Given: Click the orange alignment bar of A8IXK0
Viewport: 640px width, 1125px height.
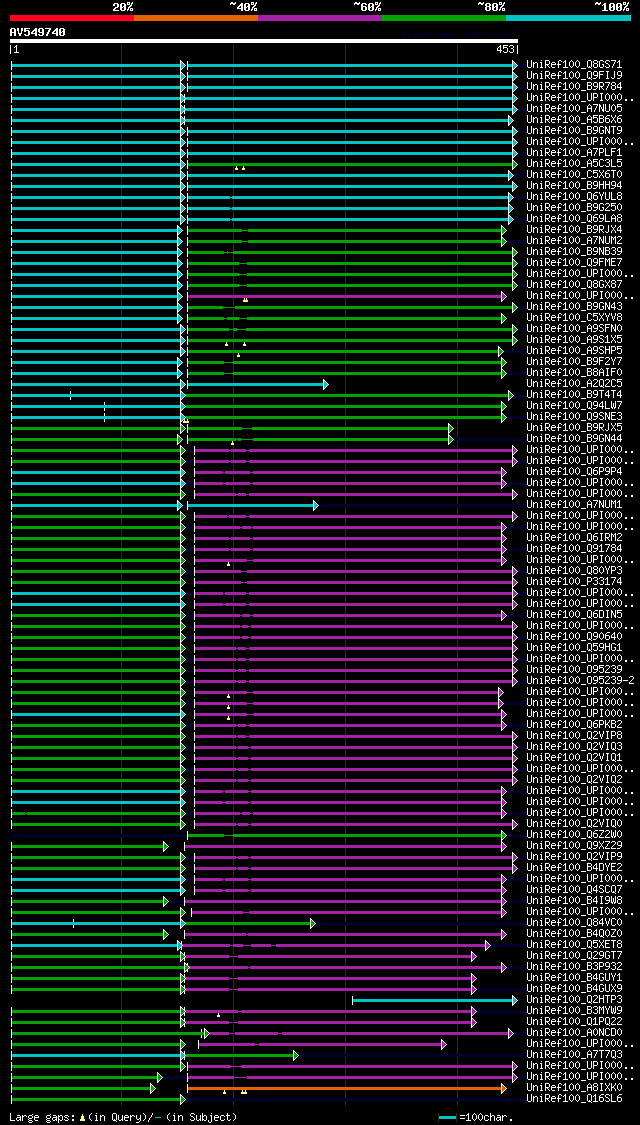Looking at the screenshot, I should coord(347,1088).
